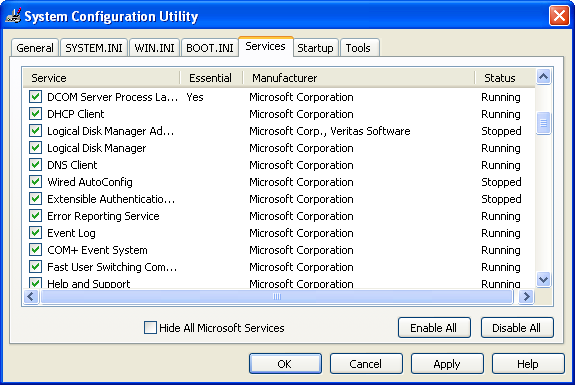Screen dimensions: 575x385
Task: Click the Disable All button
Action: (517, 327)
